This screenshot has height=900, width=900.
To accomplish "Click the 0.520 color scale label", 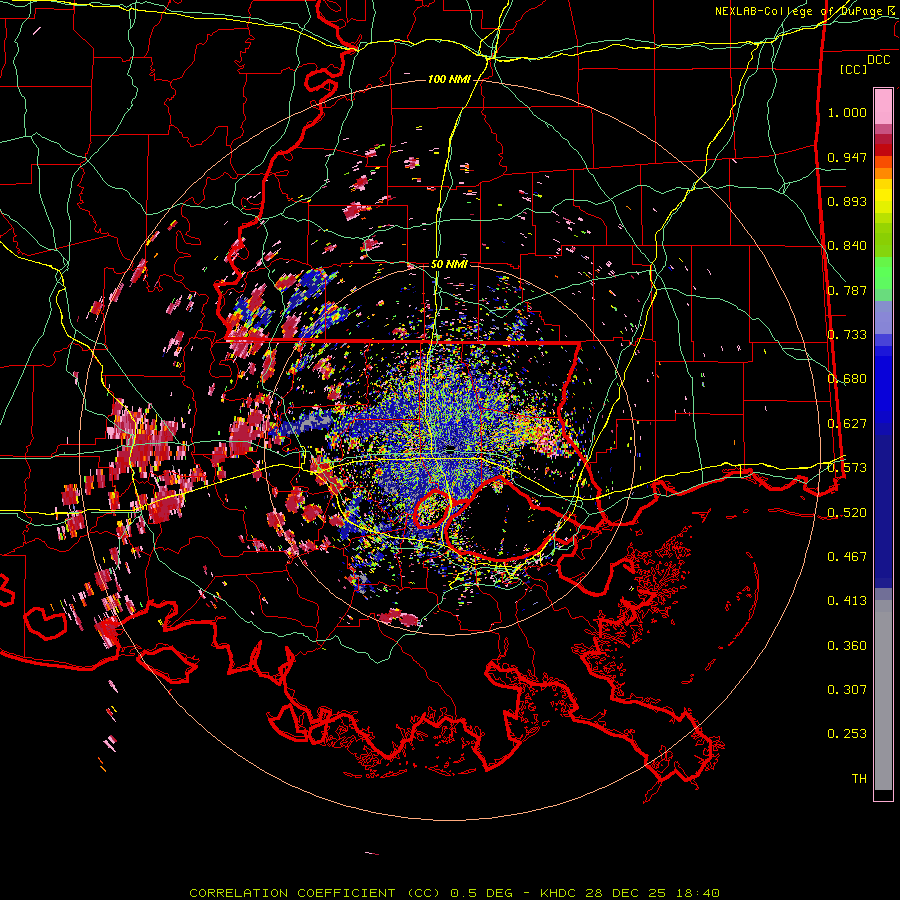I will pos(847,513).
